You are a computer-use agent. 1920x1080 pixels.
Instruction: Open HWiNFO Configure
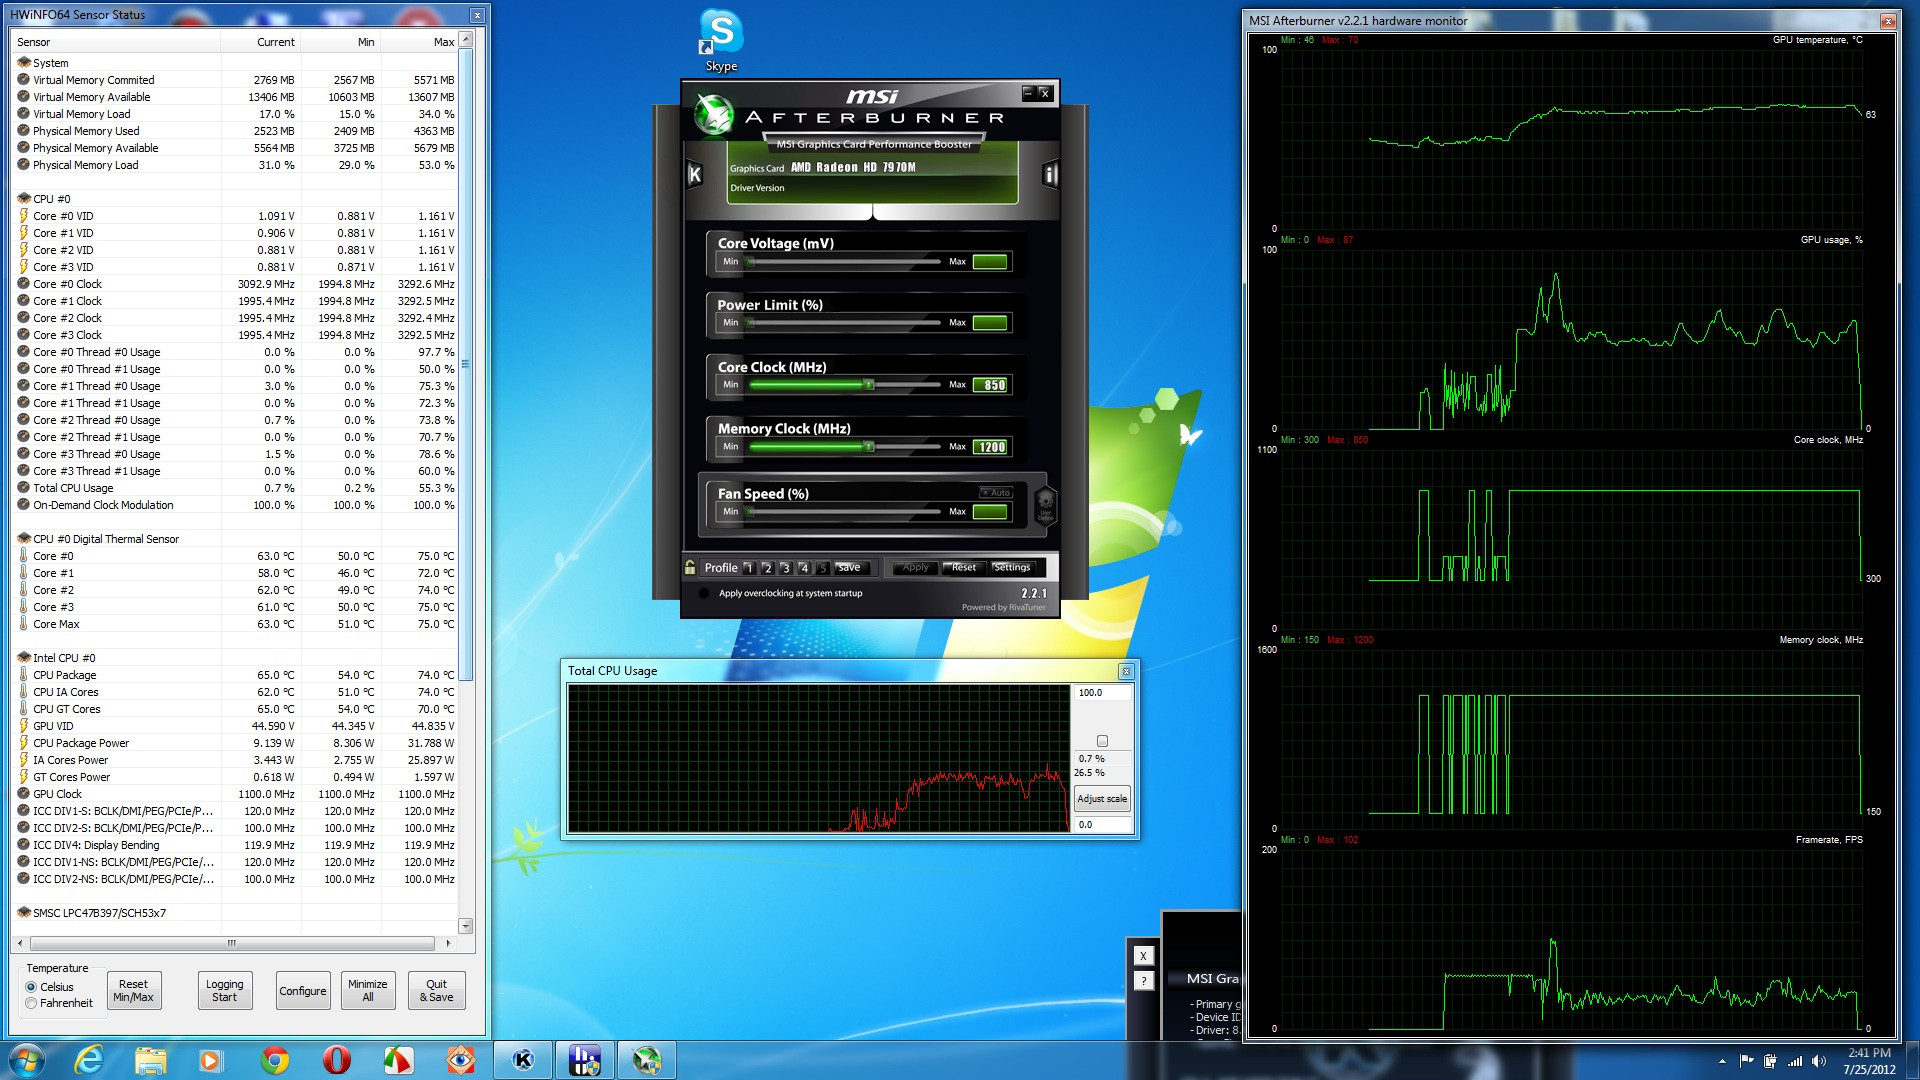[303, 991]
